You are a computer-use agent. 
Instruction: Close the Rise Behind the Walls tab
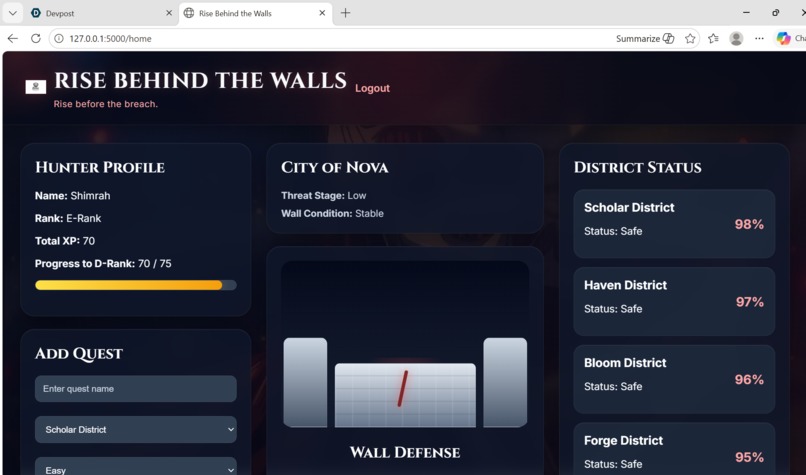point(322,13)
